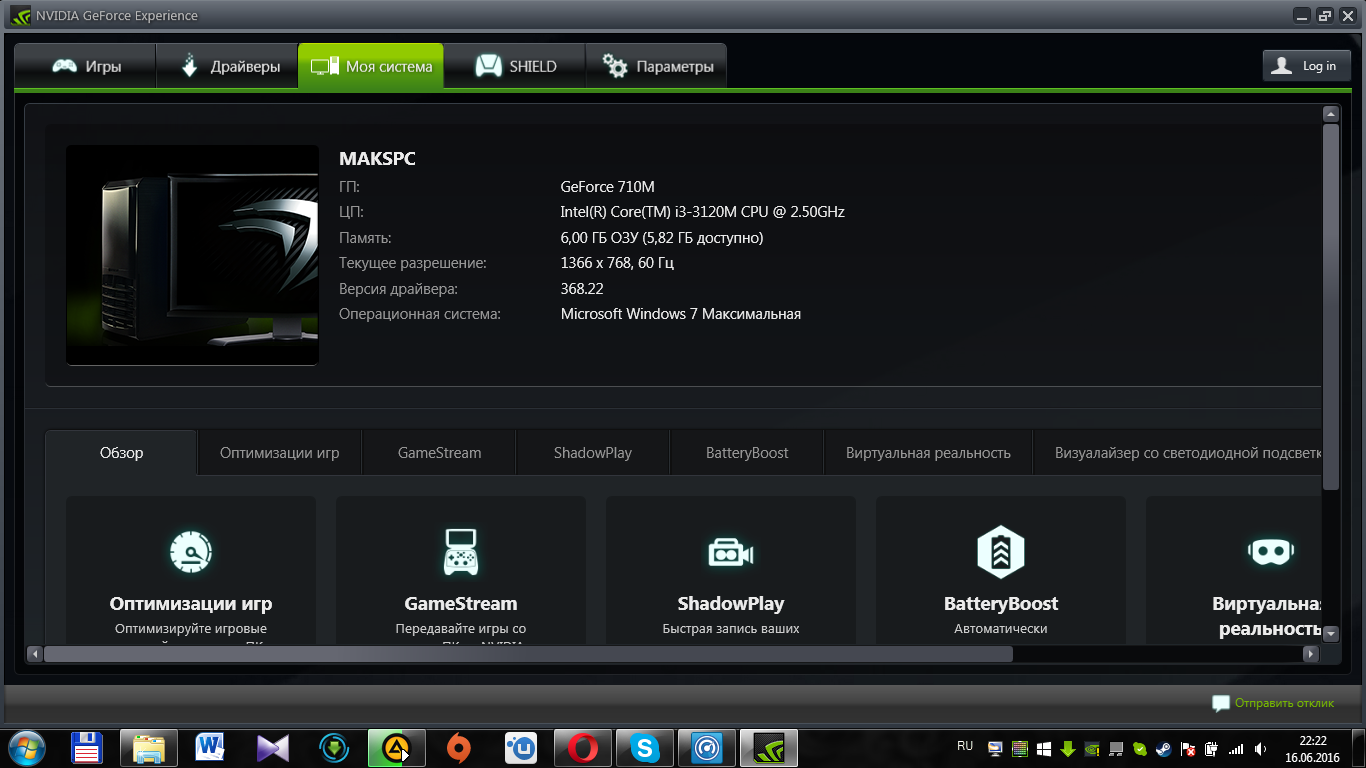Switch to the GameStream sub-tab

(439, 453)
